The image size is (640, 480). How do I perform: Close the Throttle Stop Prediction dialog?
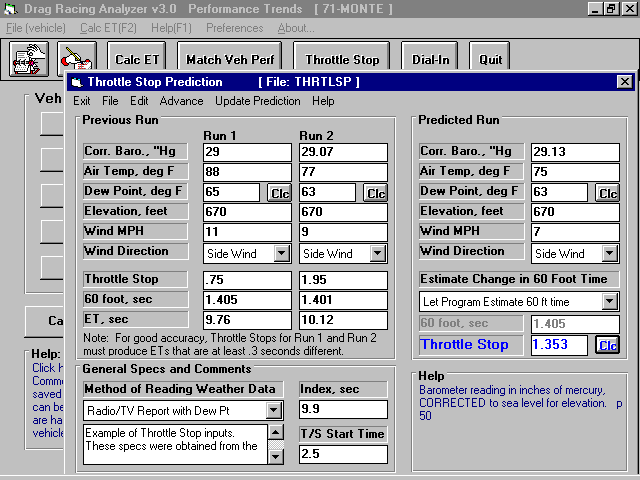coord(624,82)
